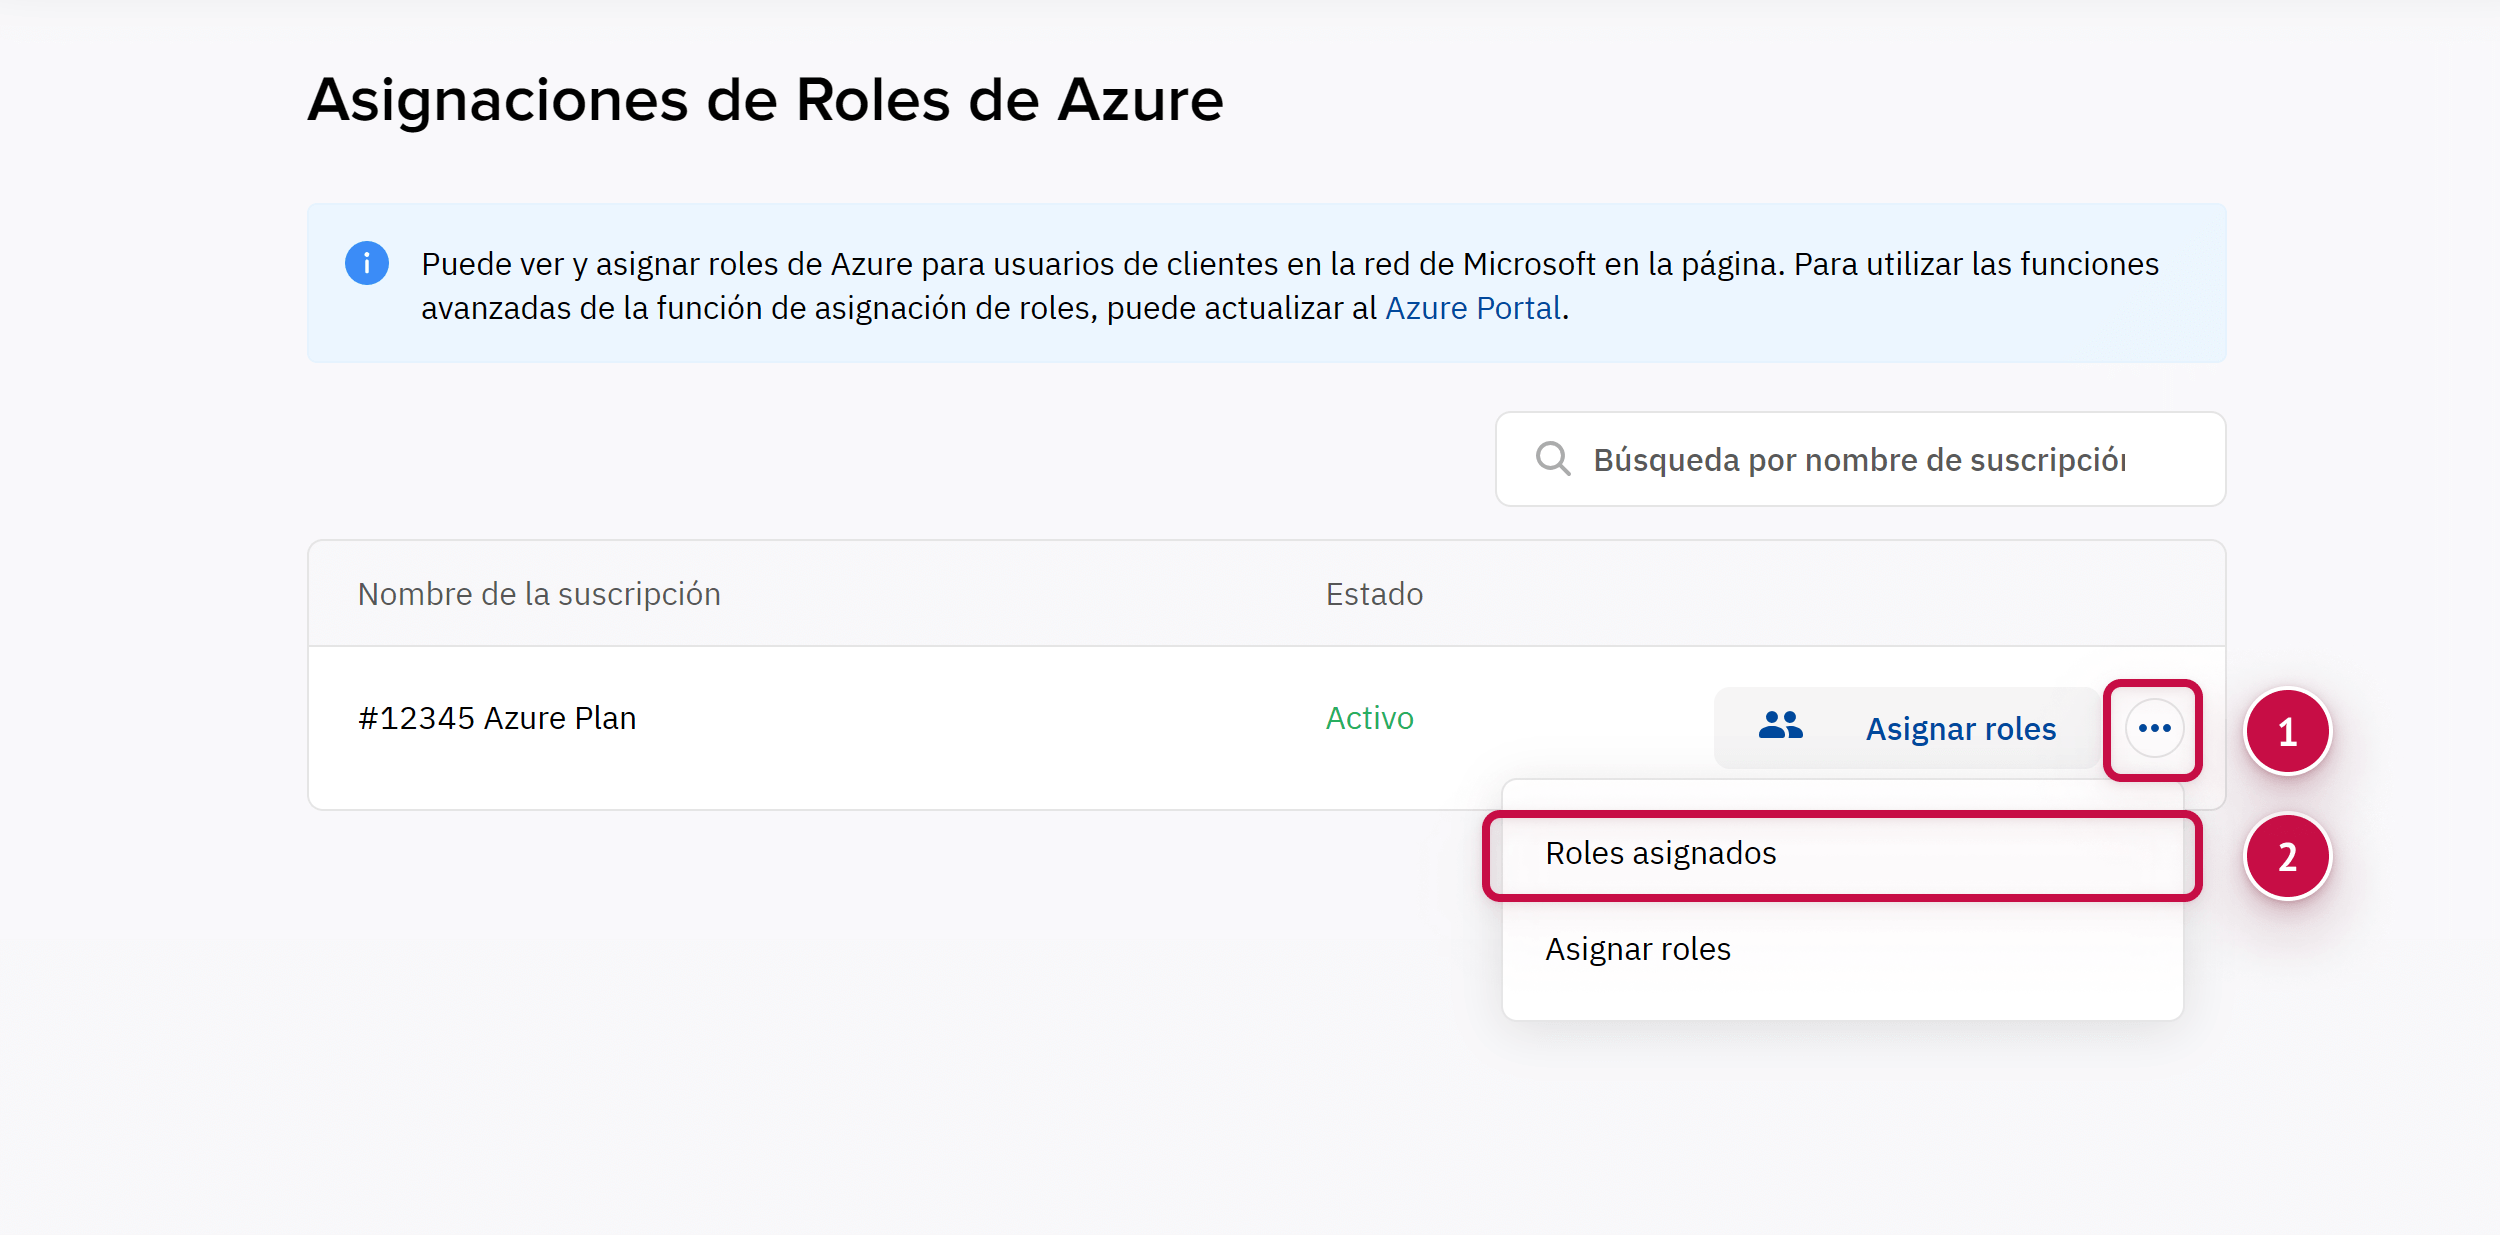This screenshot has width=2500, height=1260.
Task: Sort by Nombre de la suscripción column header
Action: tap(539, 594)
